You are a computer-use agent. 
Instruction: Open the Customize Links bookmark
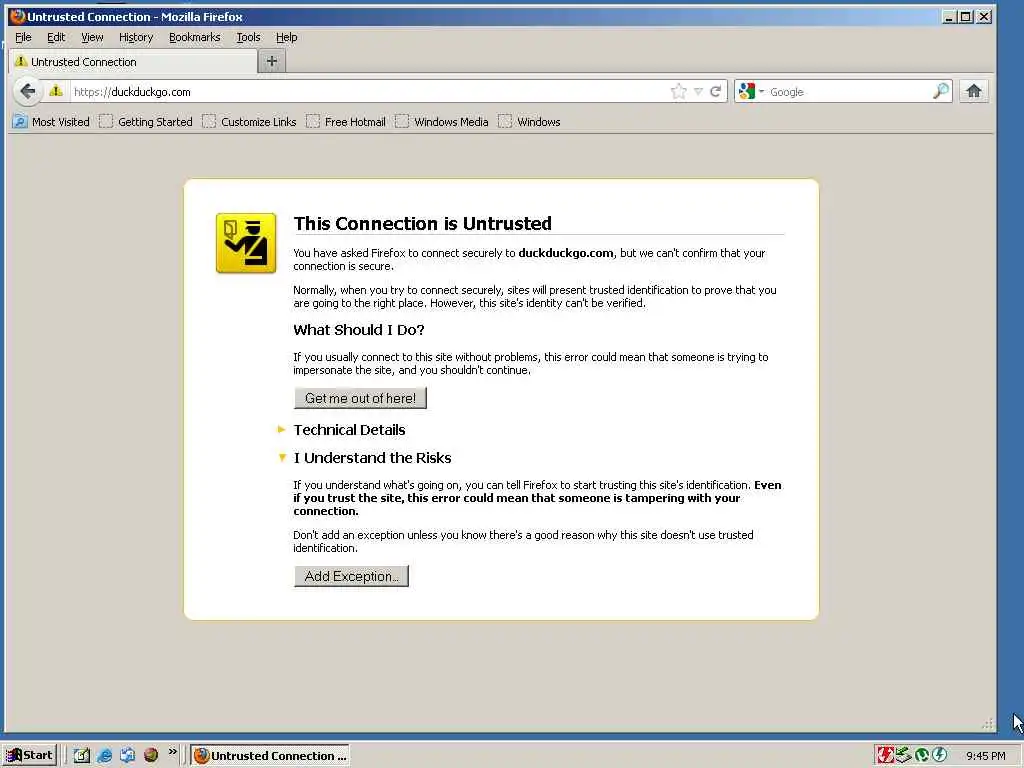pyautogui.click(x=249, y=121)
